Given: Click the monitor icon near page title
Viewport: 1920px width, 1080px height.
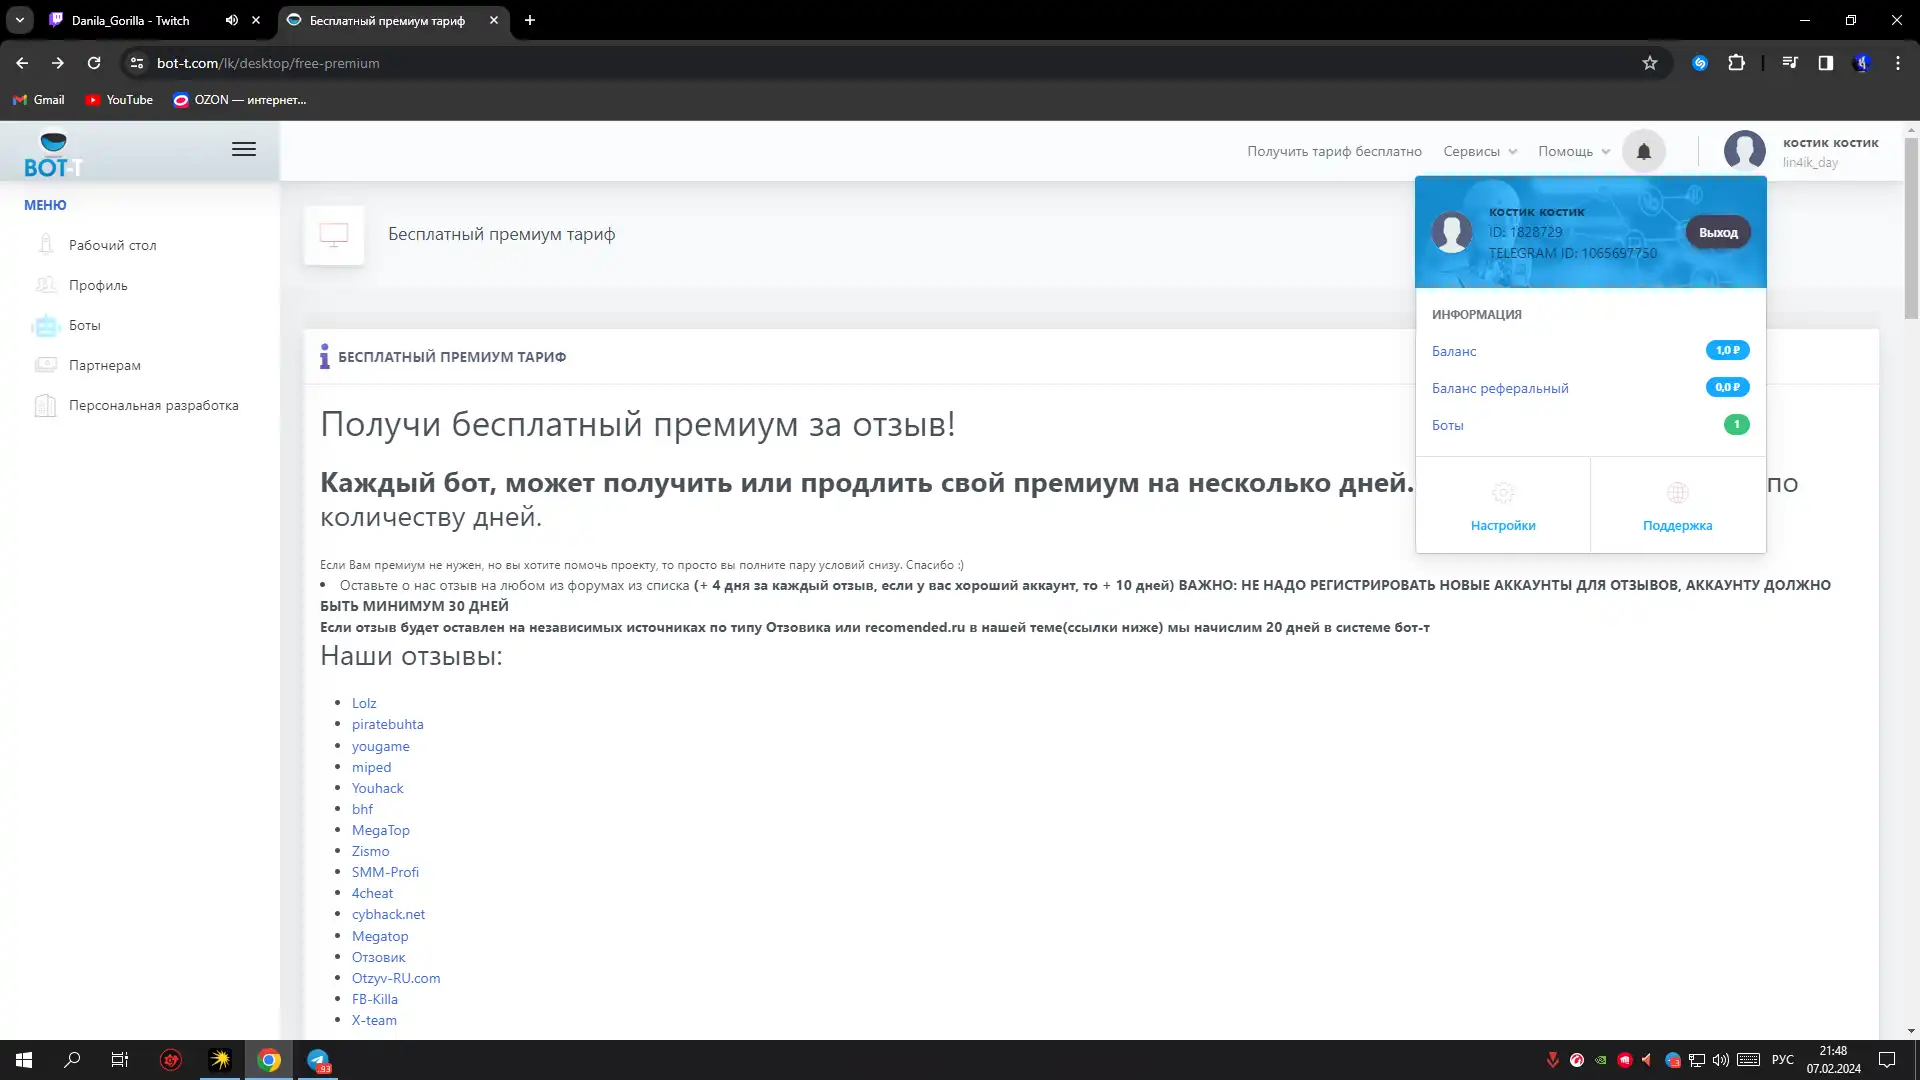Looking at the screenshot, I should coord(334,235).
